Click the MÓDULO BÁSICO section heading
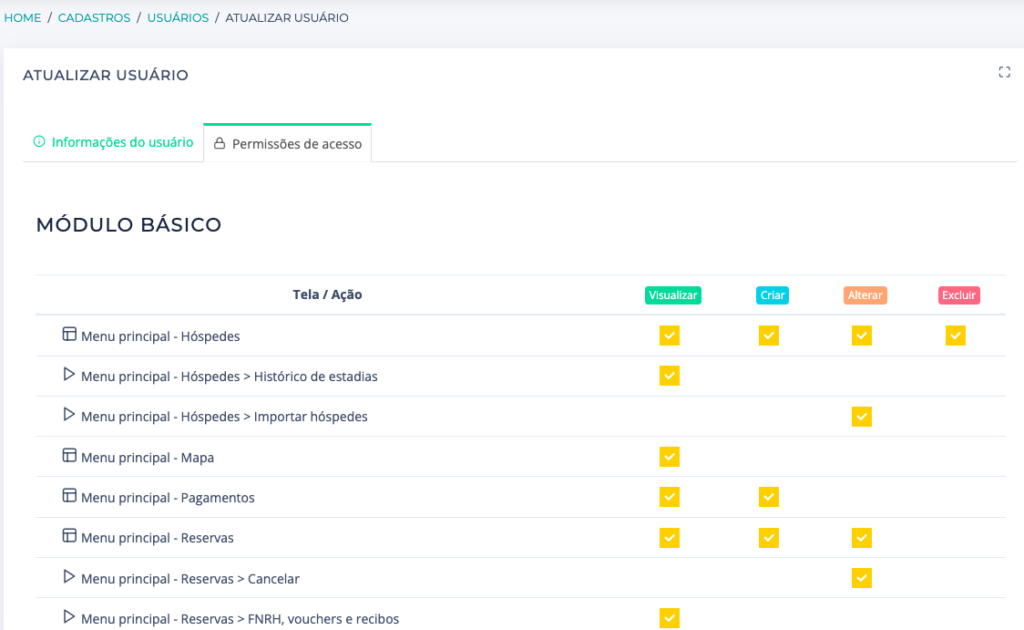 tap(129, 225)
